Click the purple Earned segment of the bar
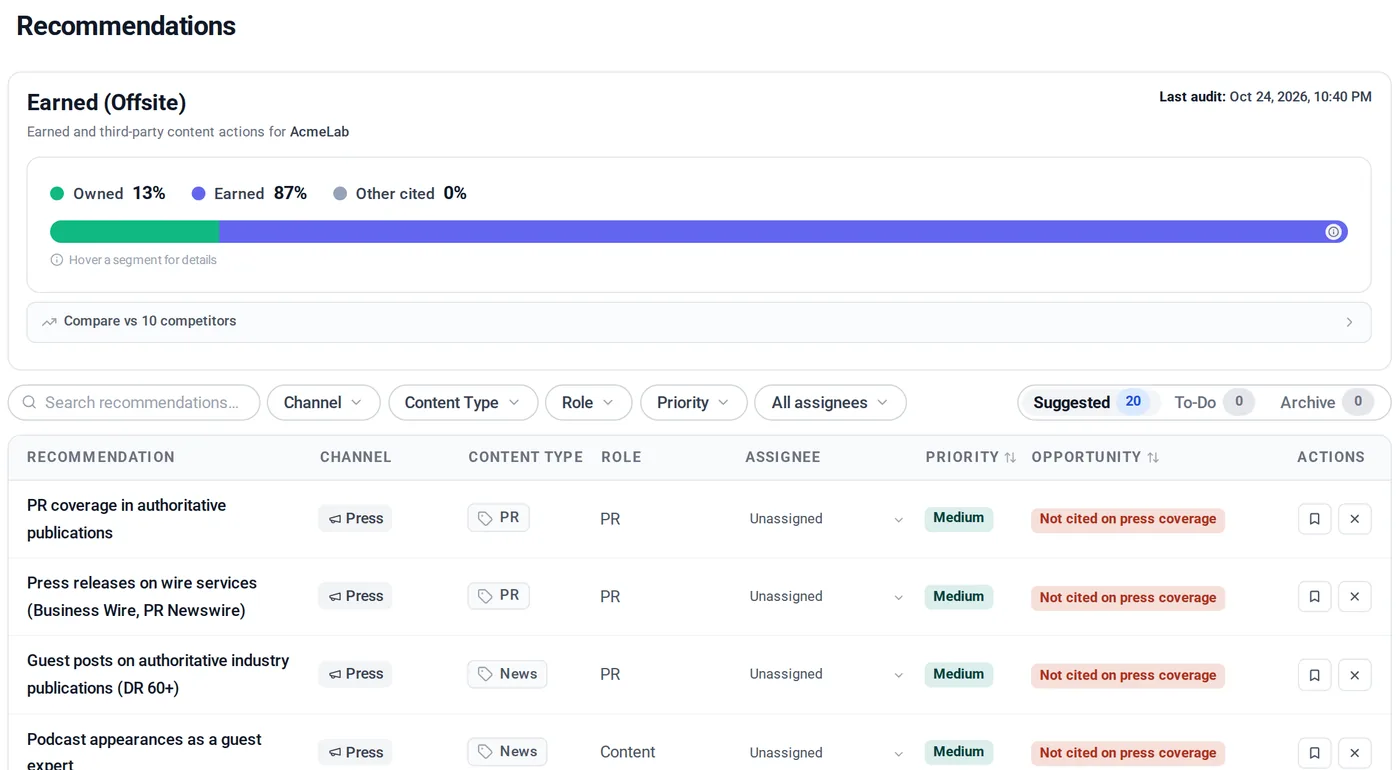The image size is (1400, 770). (783, 232)
